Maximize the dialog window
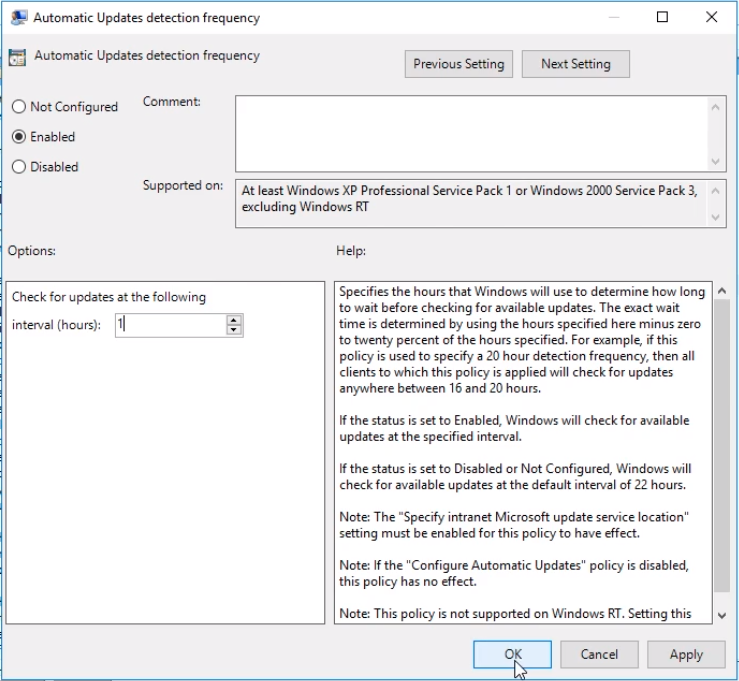This screenshot has width=739, height=681. coord(662,17)
